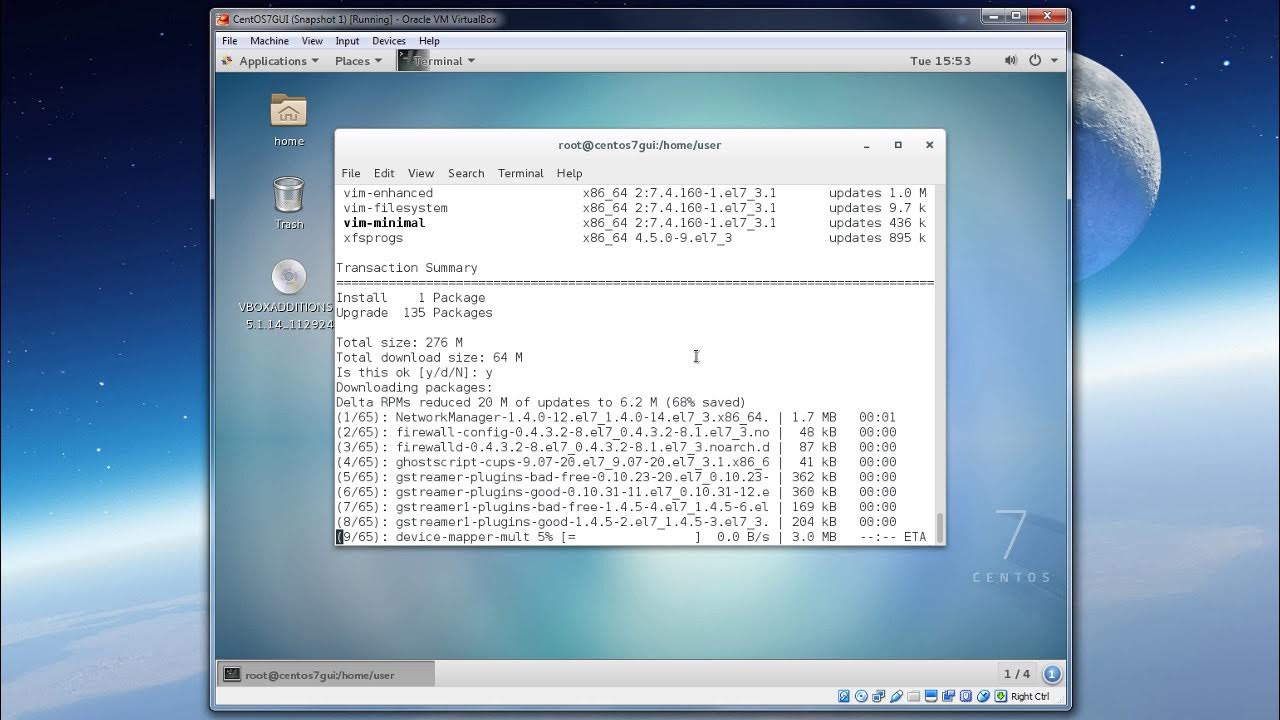Click the xfsprogs package line
This screenshot has height=720, width=1280.
pyautogui.click(x=635, y=238)
